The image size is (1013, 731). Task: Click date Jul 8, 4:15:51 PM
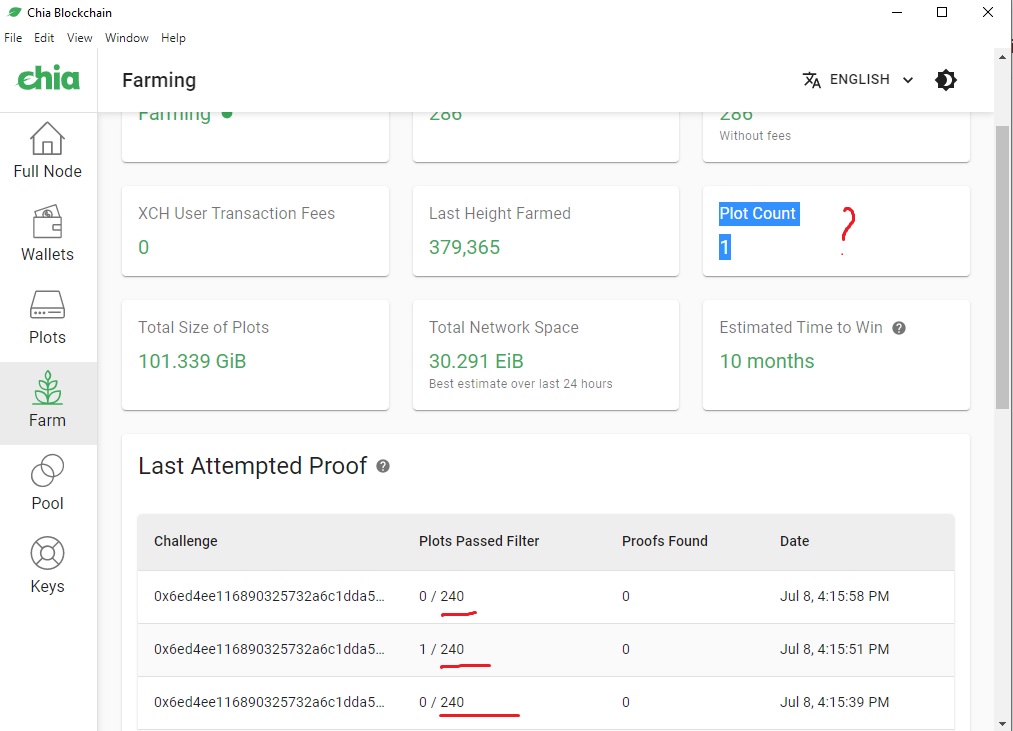(834, 649)
